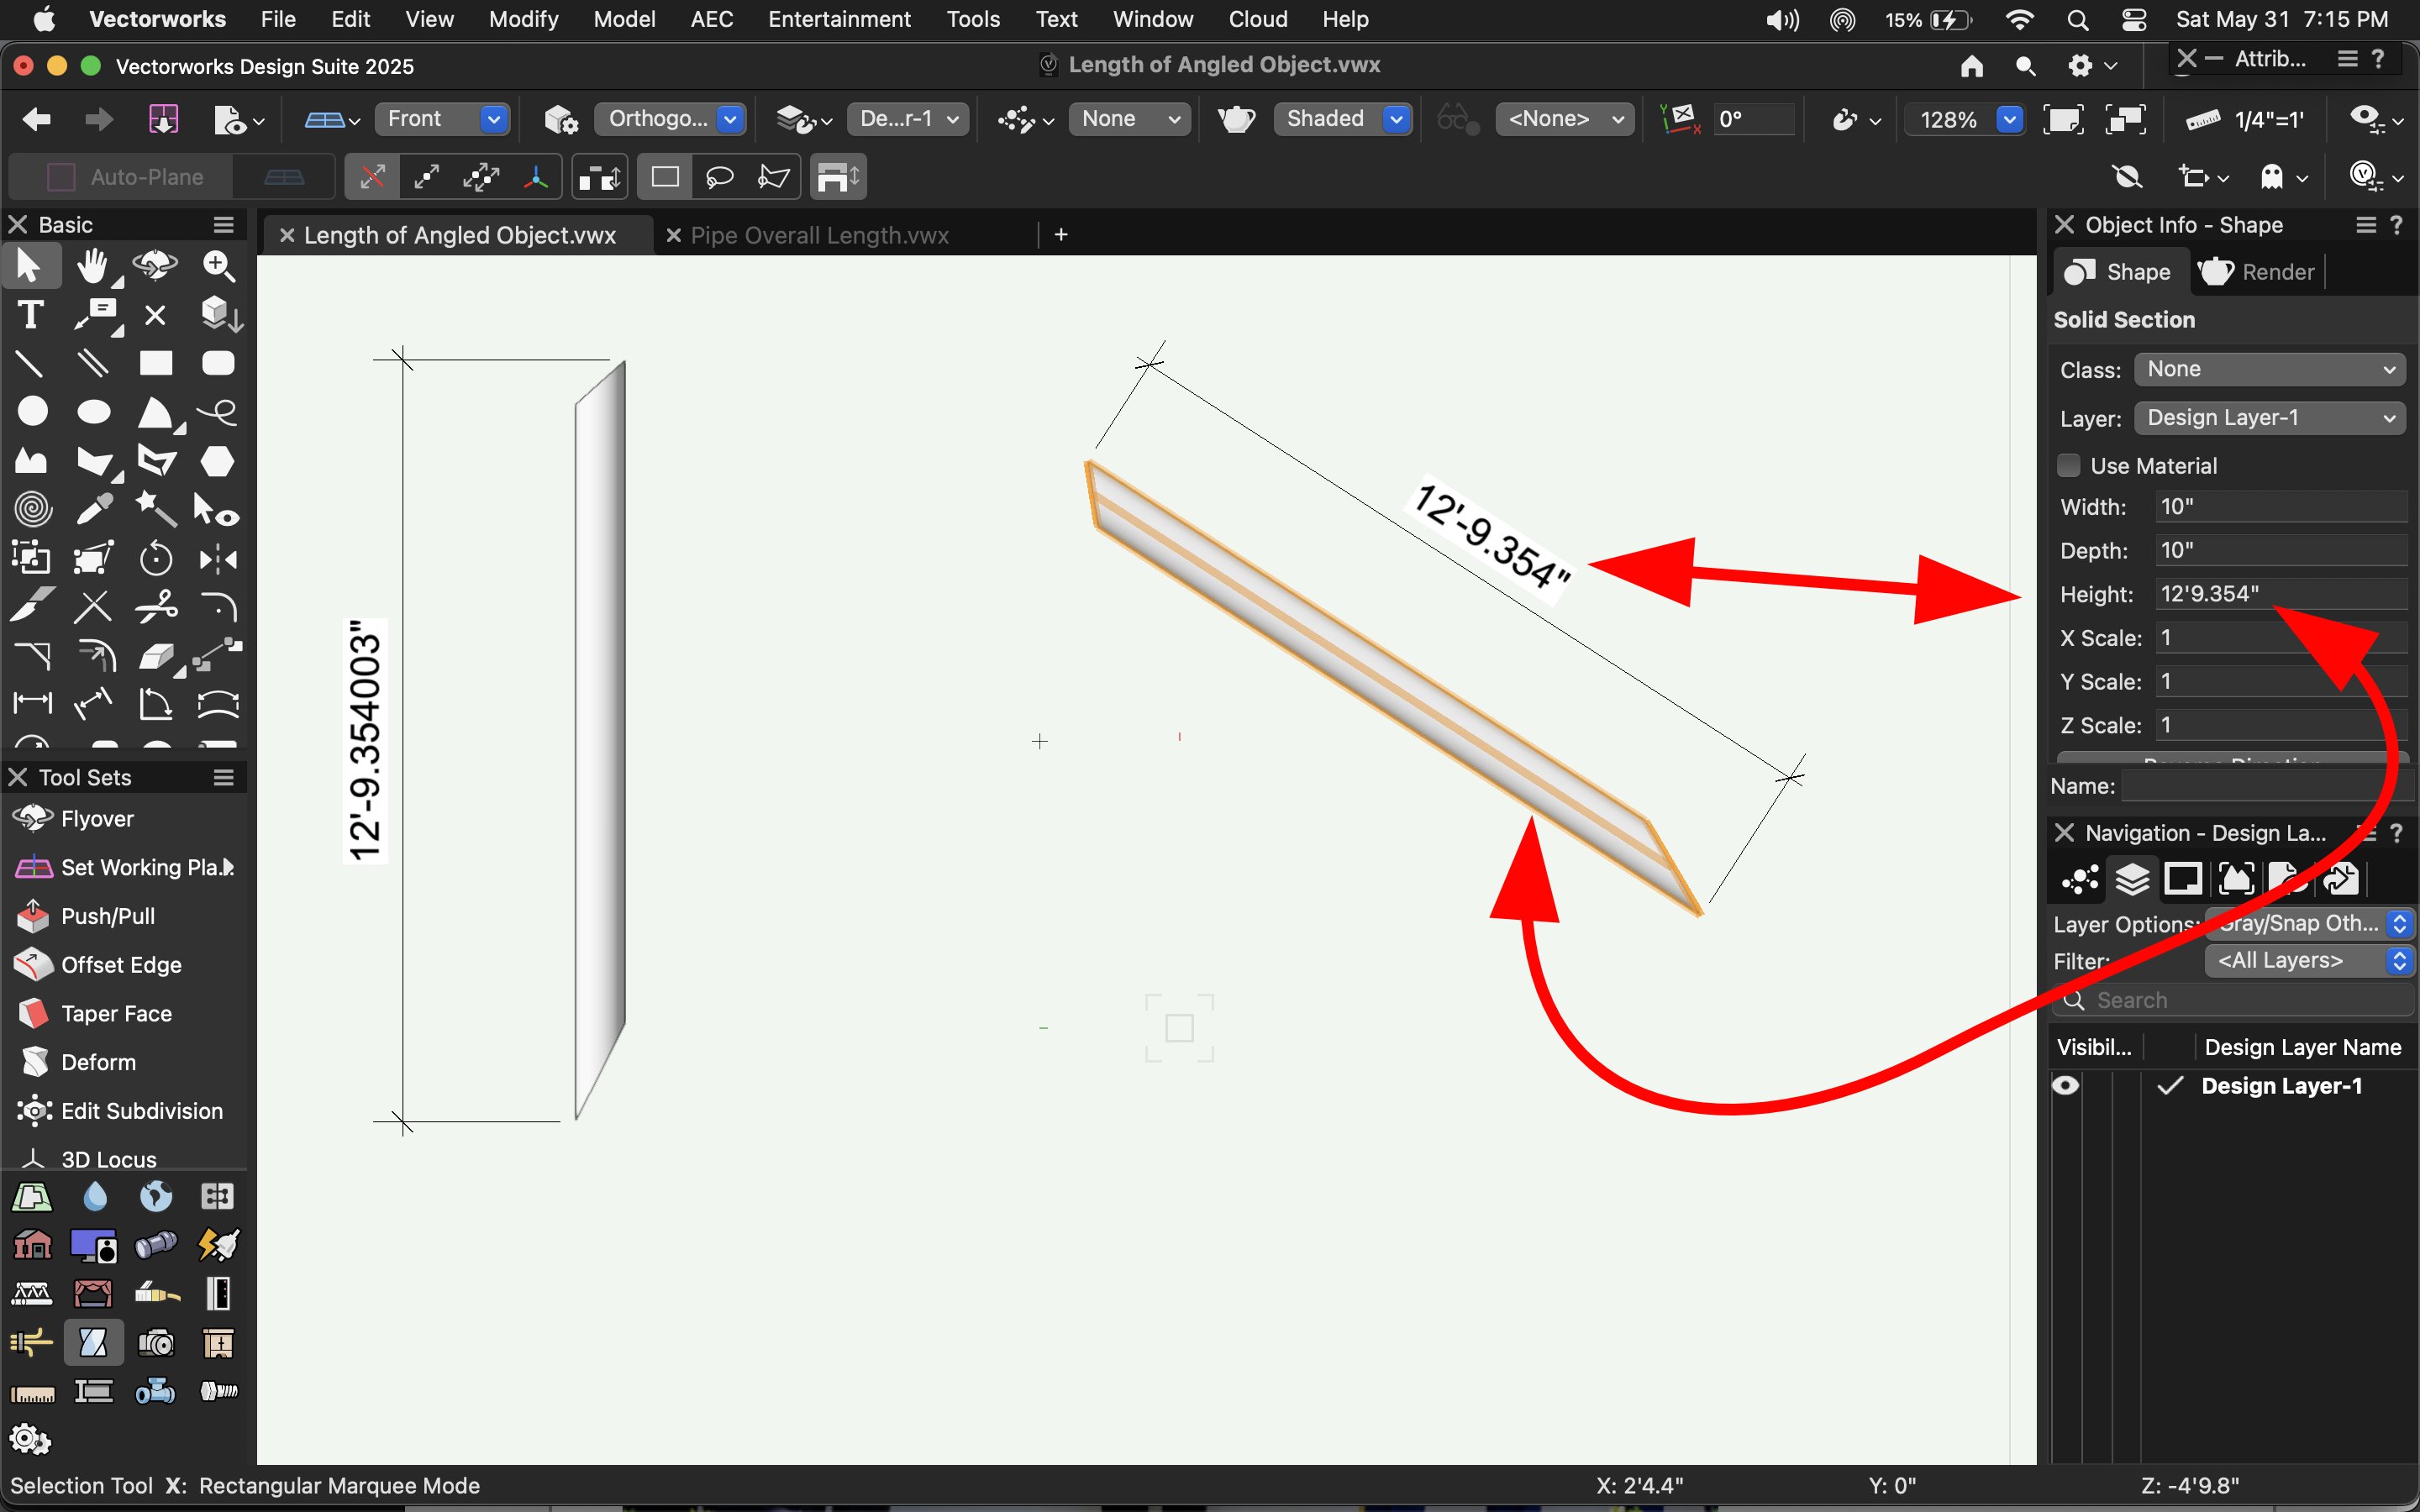This screenshot has width=2420, height=1512.
Task: Enable the Use Material checkbox
Action: click(x=2069, y=466)
